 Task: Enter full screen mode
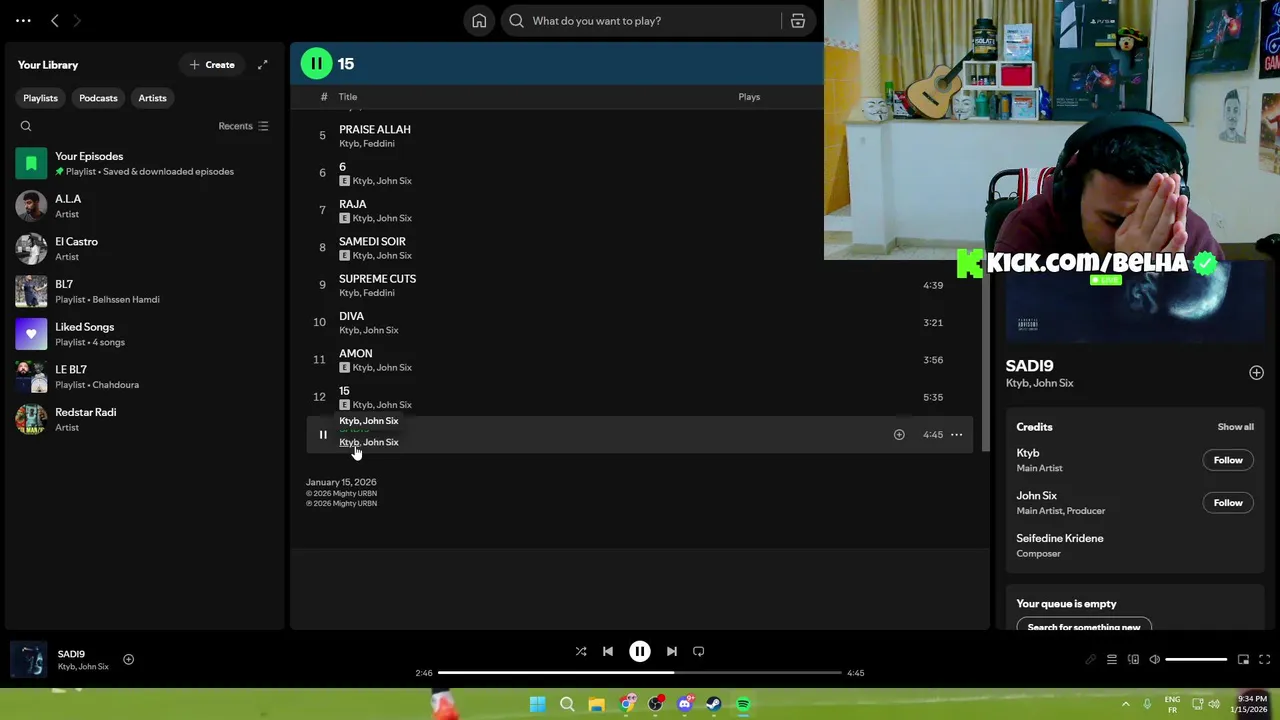tap(1264, 660)
